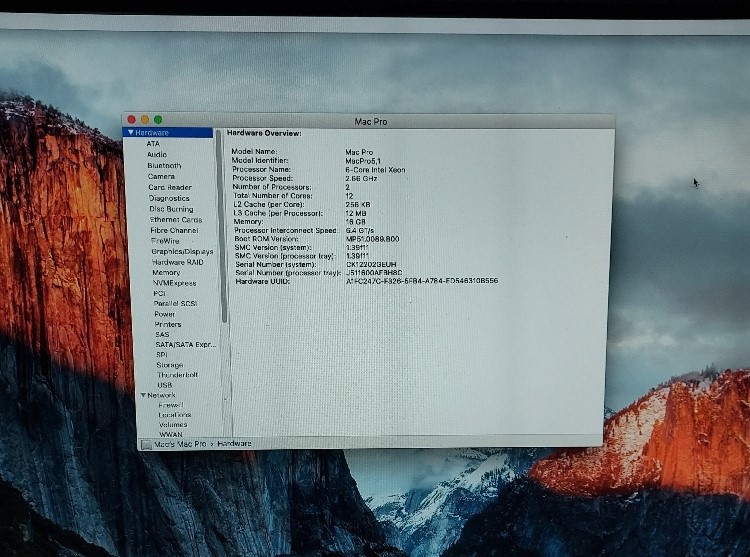Open the Bluetooth section
750x557 pixels.
click(164, 165)
